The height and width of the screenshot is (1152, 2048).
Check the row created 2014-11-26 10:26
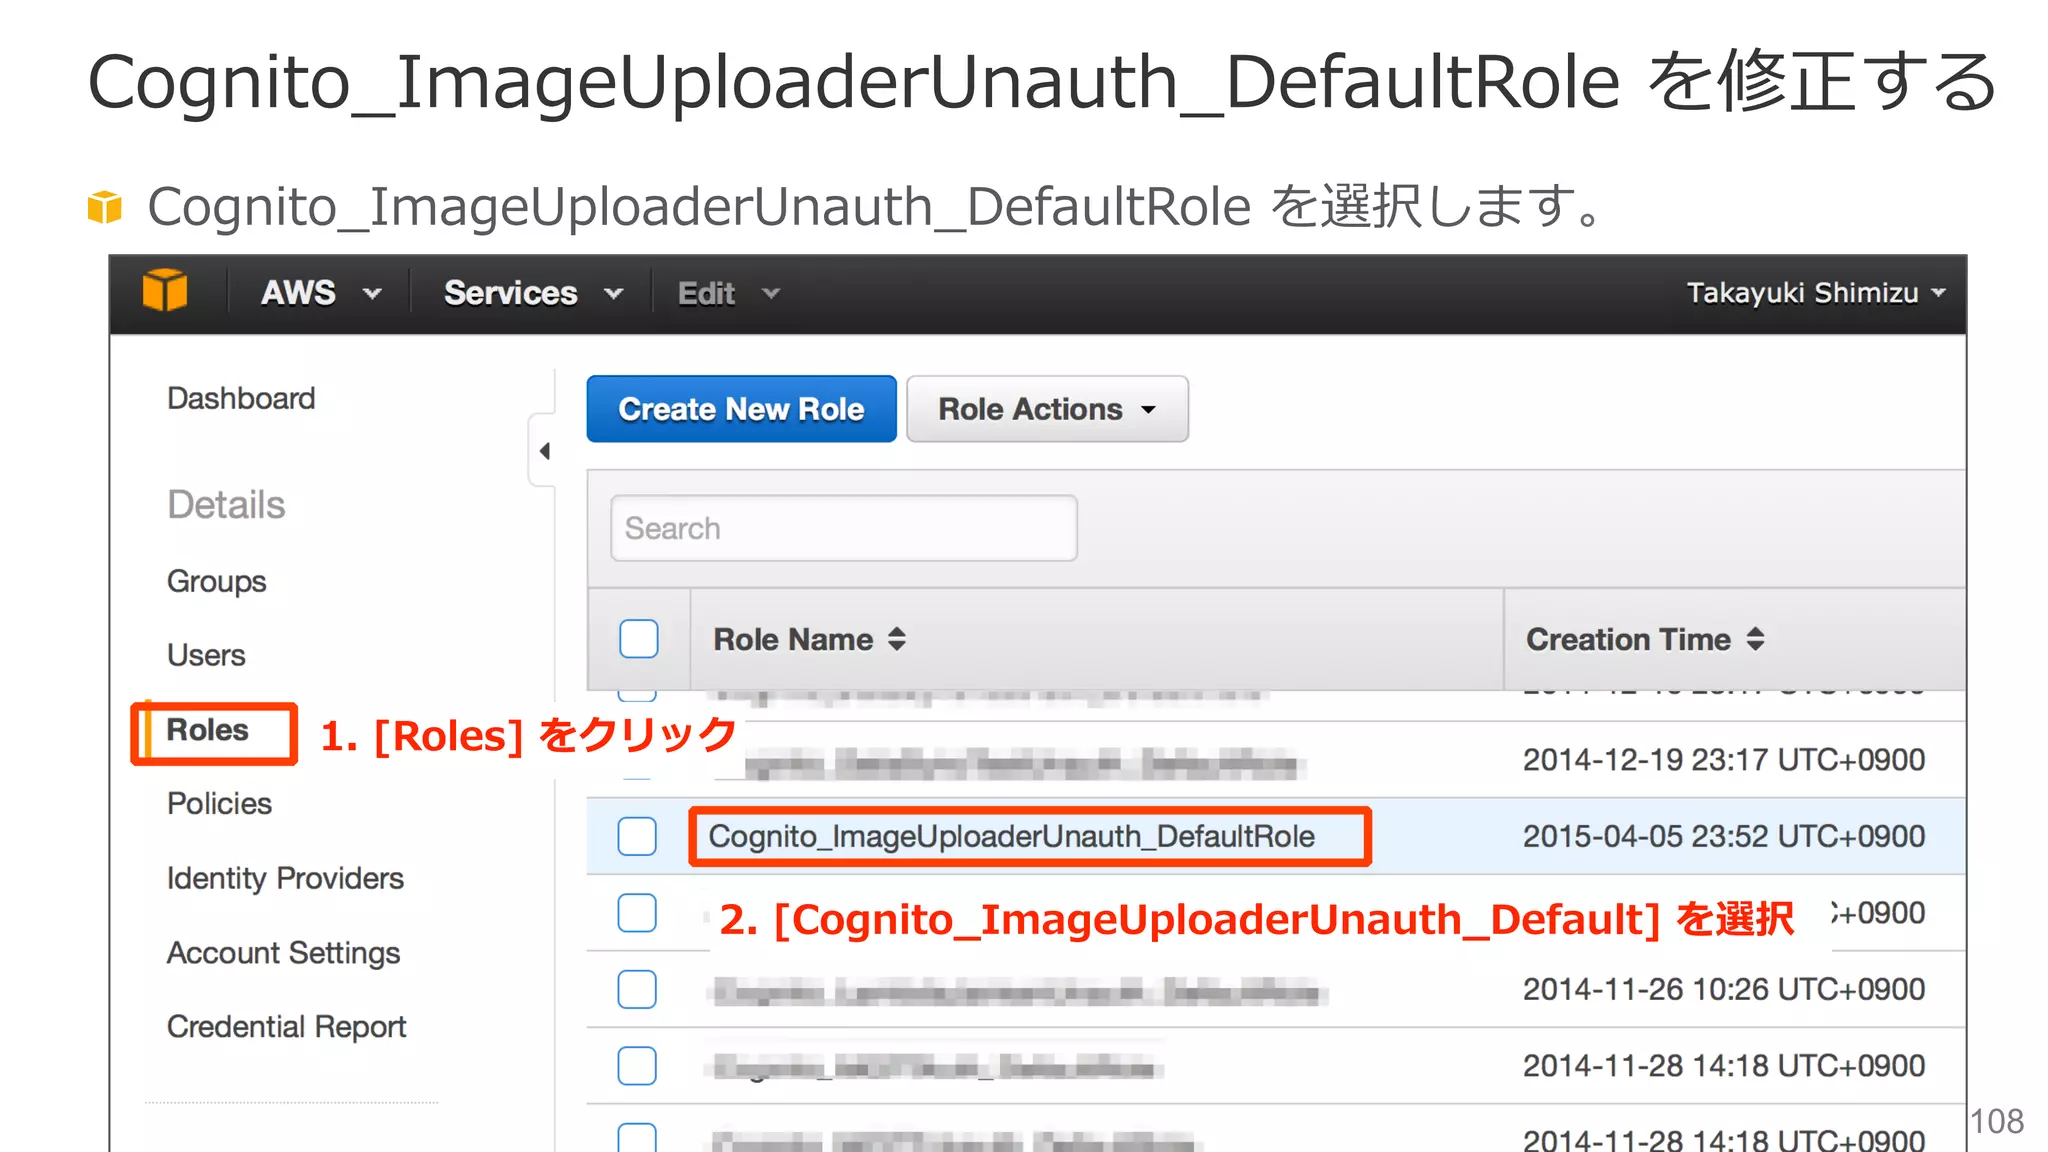pos(637,989)
